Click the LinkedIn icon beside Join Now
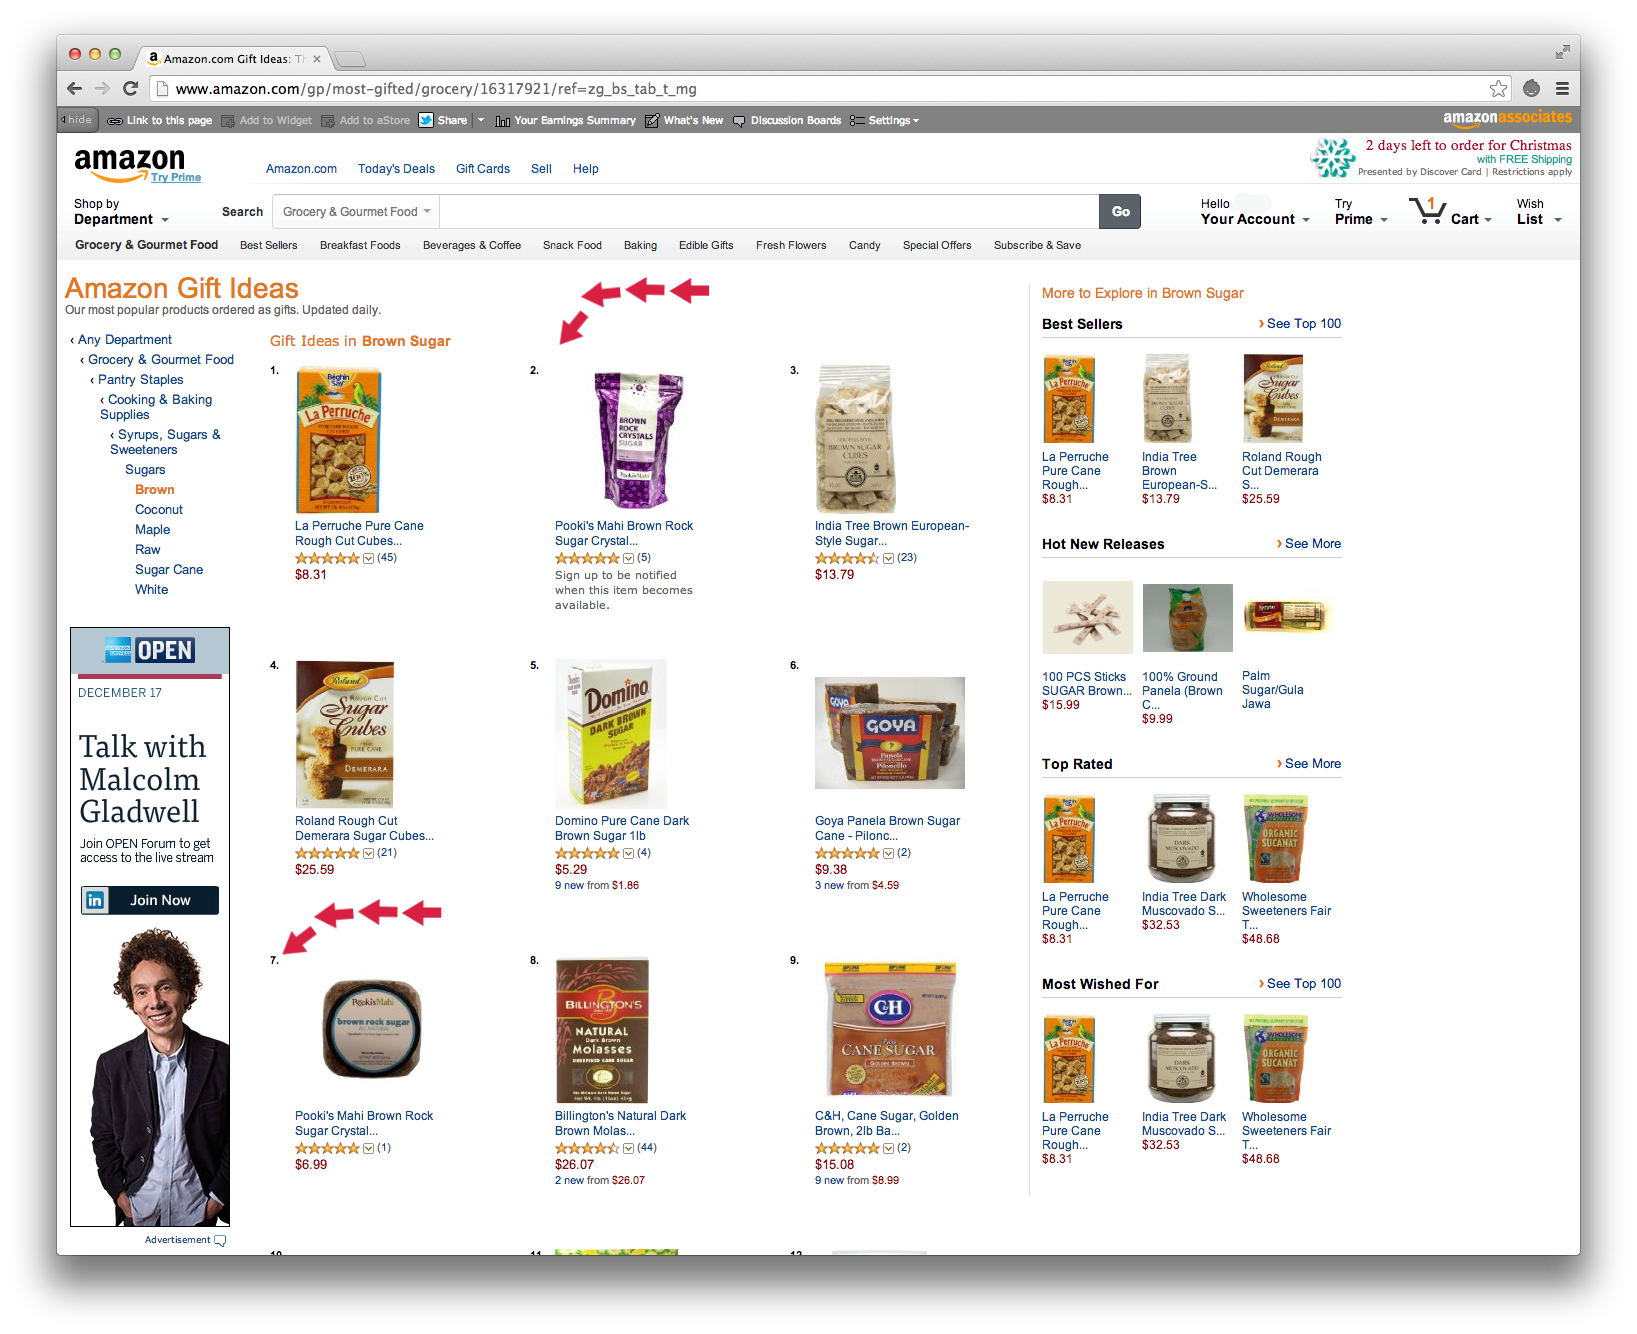The width and height of the screenshot is (1637, 1334). pyautogui.click(x=95, y=900)
